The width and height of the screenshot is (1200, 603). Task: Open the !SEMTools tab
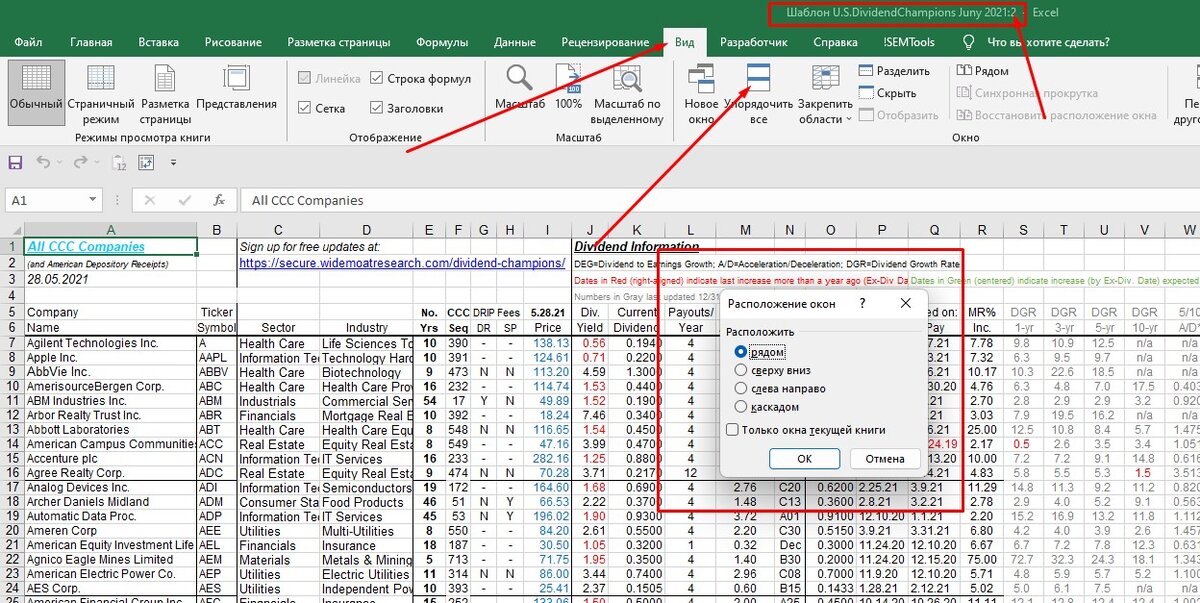pyautogui.click(x=909, y=42)
